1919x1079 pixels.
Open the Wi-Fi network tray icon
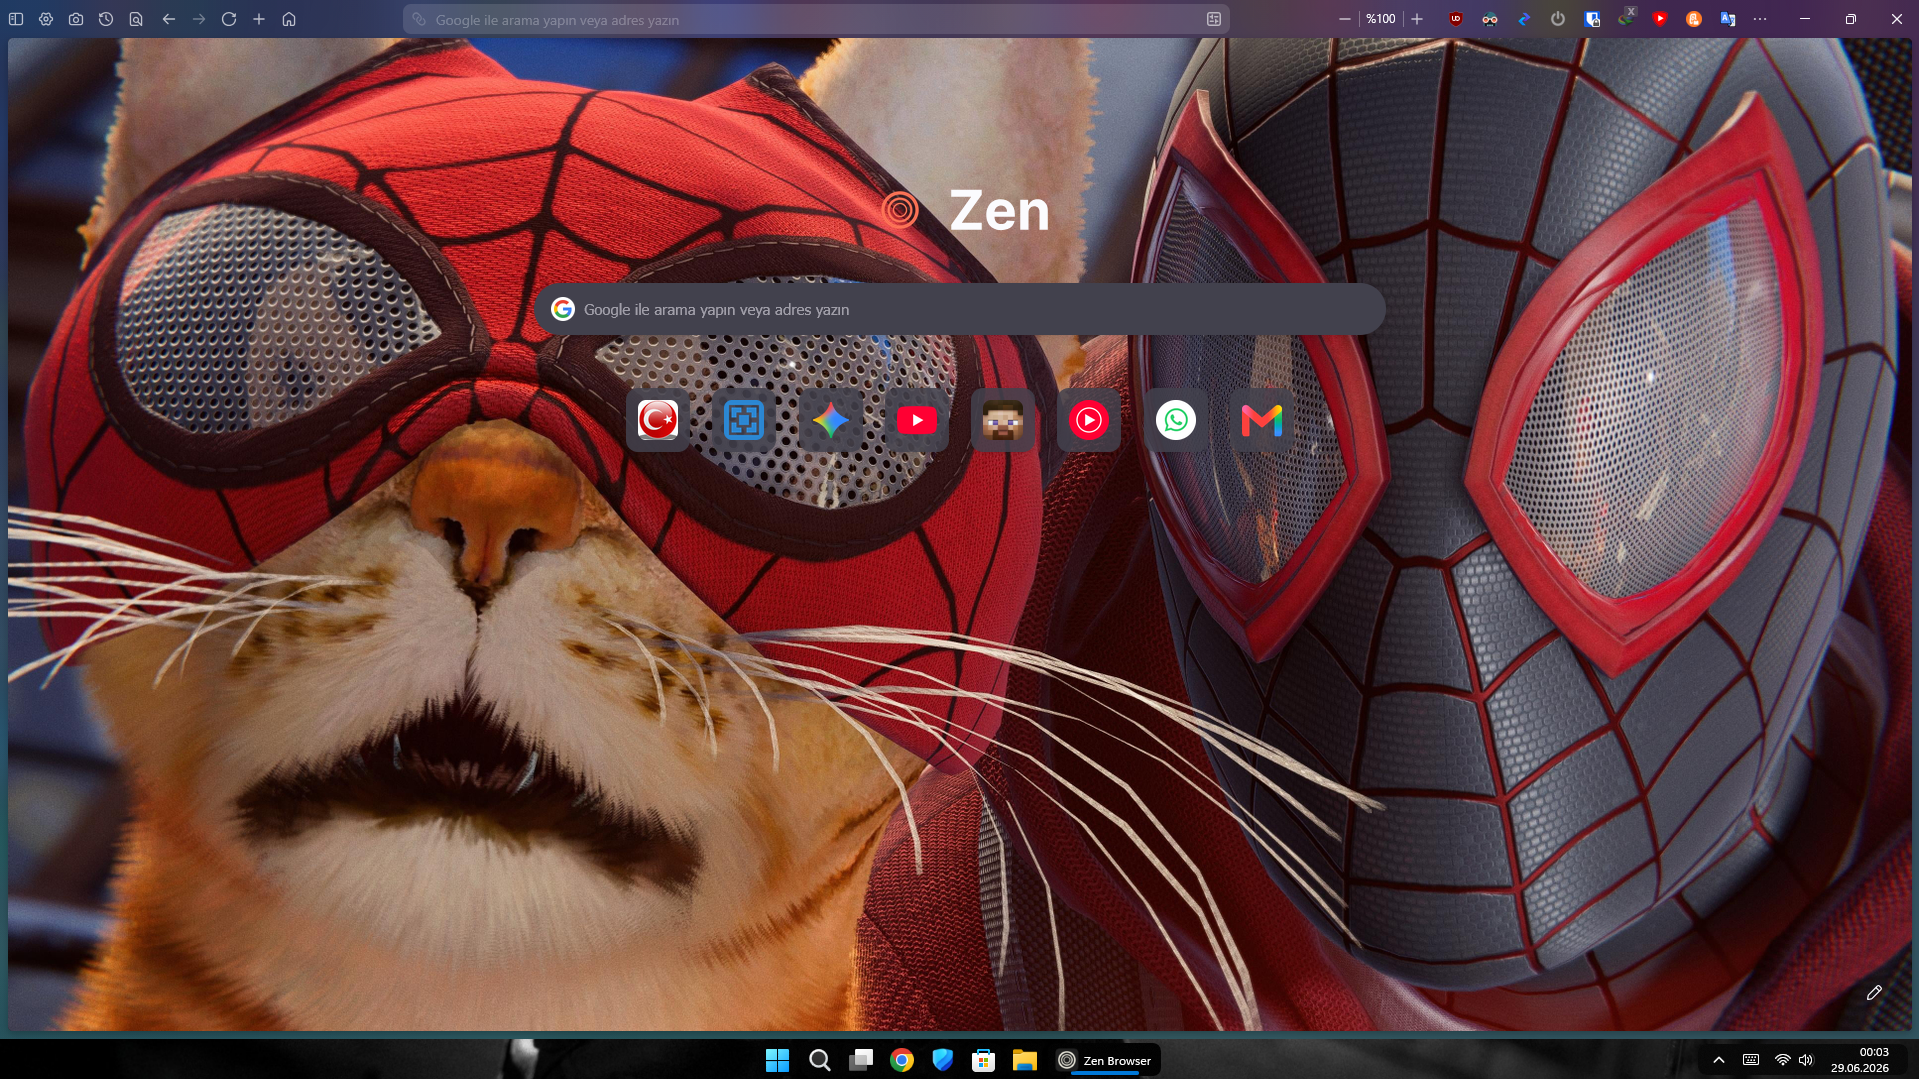[x=1782, y=1060]
